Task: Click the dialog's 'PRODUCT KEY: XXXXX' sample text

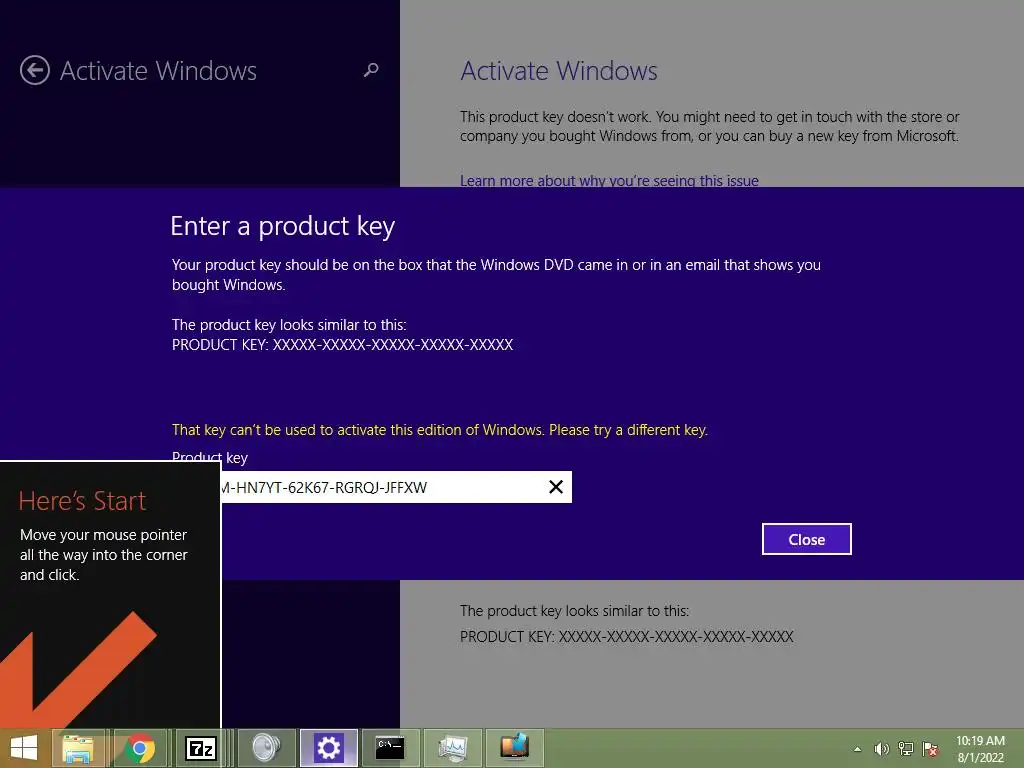Action: click(x=342, y=345)
